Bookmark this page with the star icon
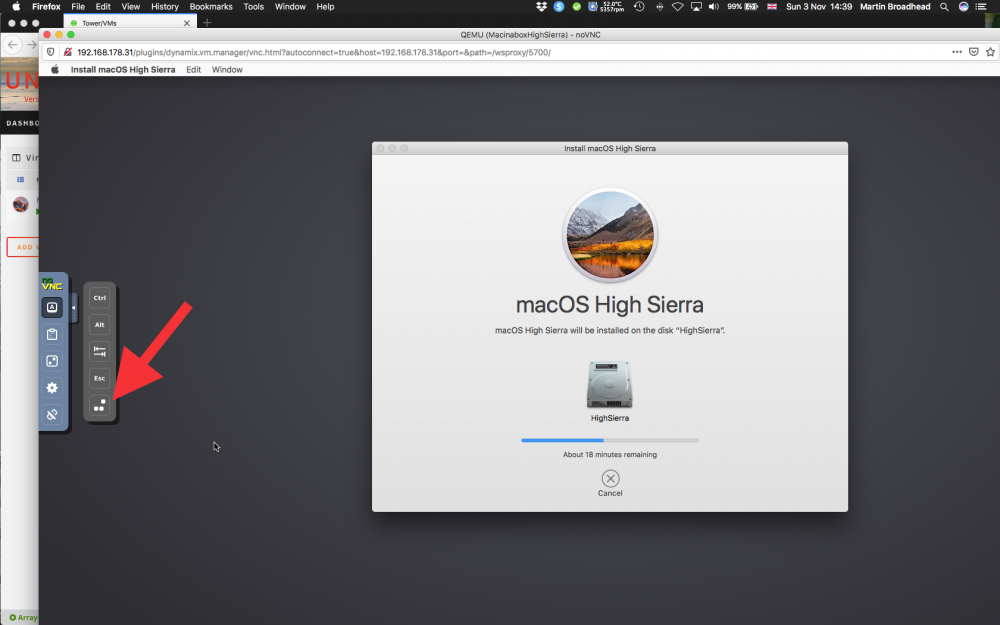1000x625 pixels. coord(990,52)
